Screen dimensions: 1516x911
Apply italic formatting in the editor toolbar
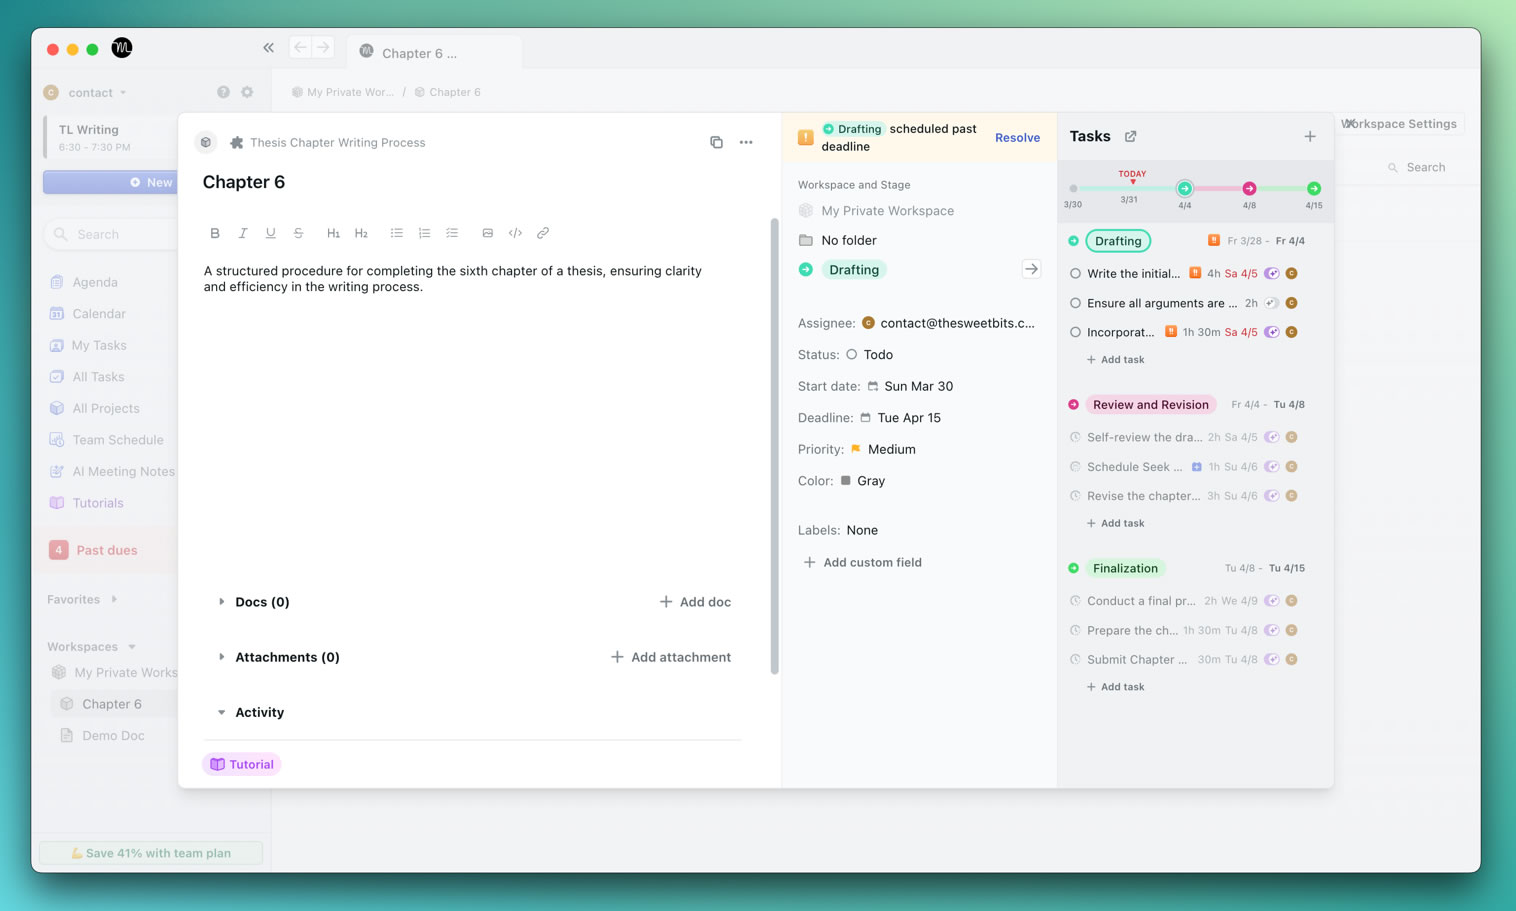click(242, 233)
